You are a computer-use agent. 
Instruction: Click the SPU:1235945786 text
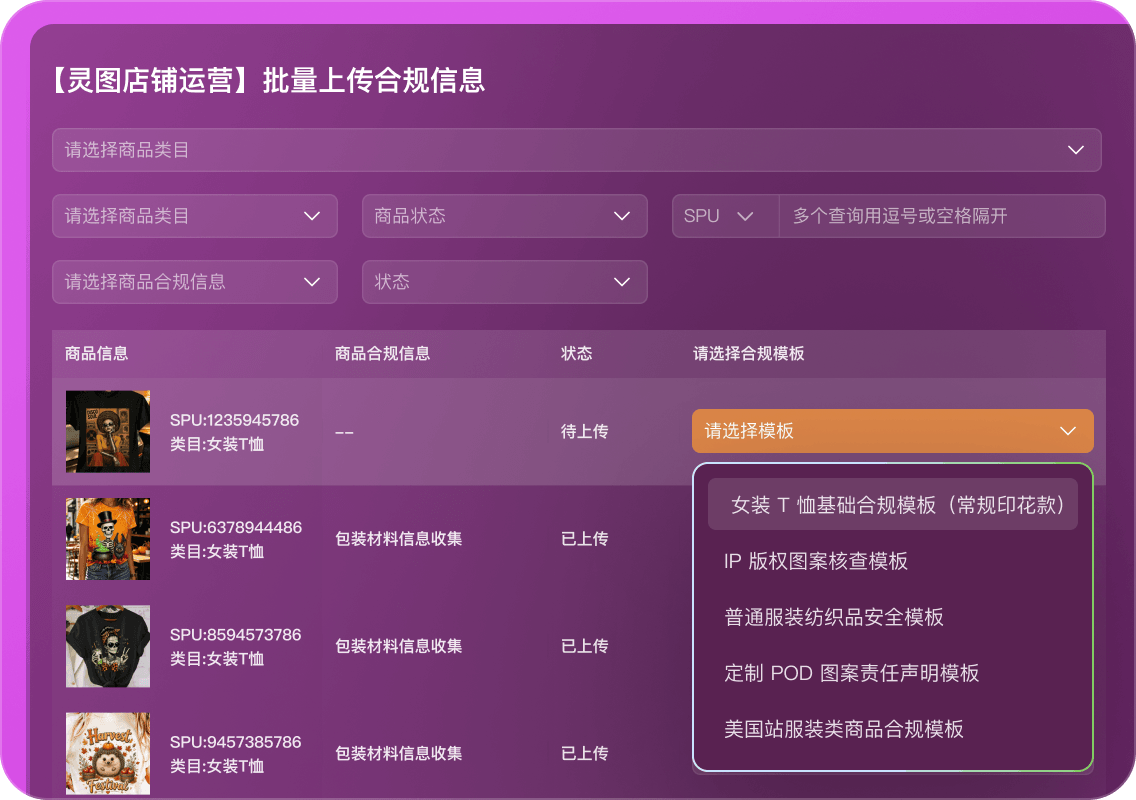(x=235, y=420)
